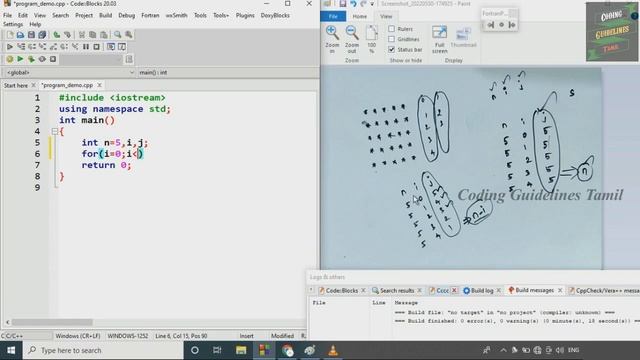Screen dimensions: 640x360
Task: Click Undo arrow in Paint title bar
Action: click(353, 4)
